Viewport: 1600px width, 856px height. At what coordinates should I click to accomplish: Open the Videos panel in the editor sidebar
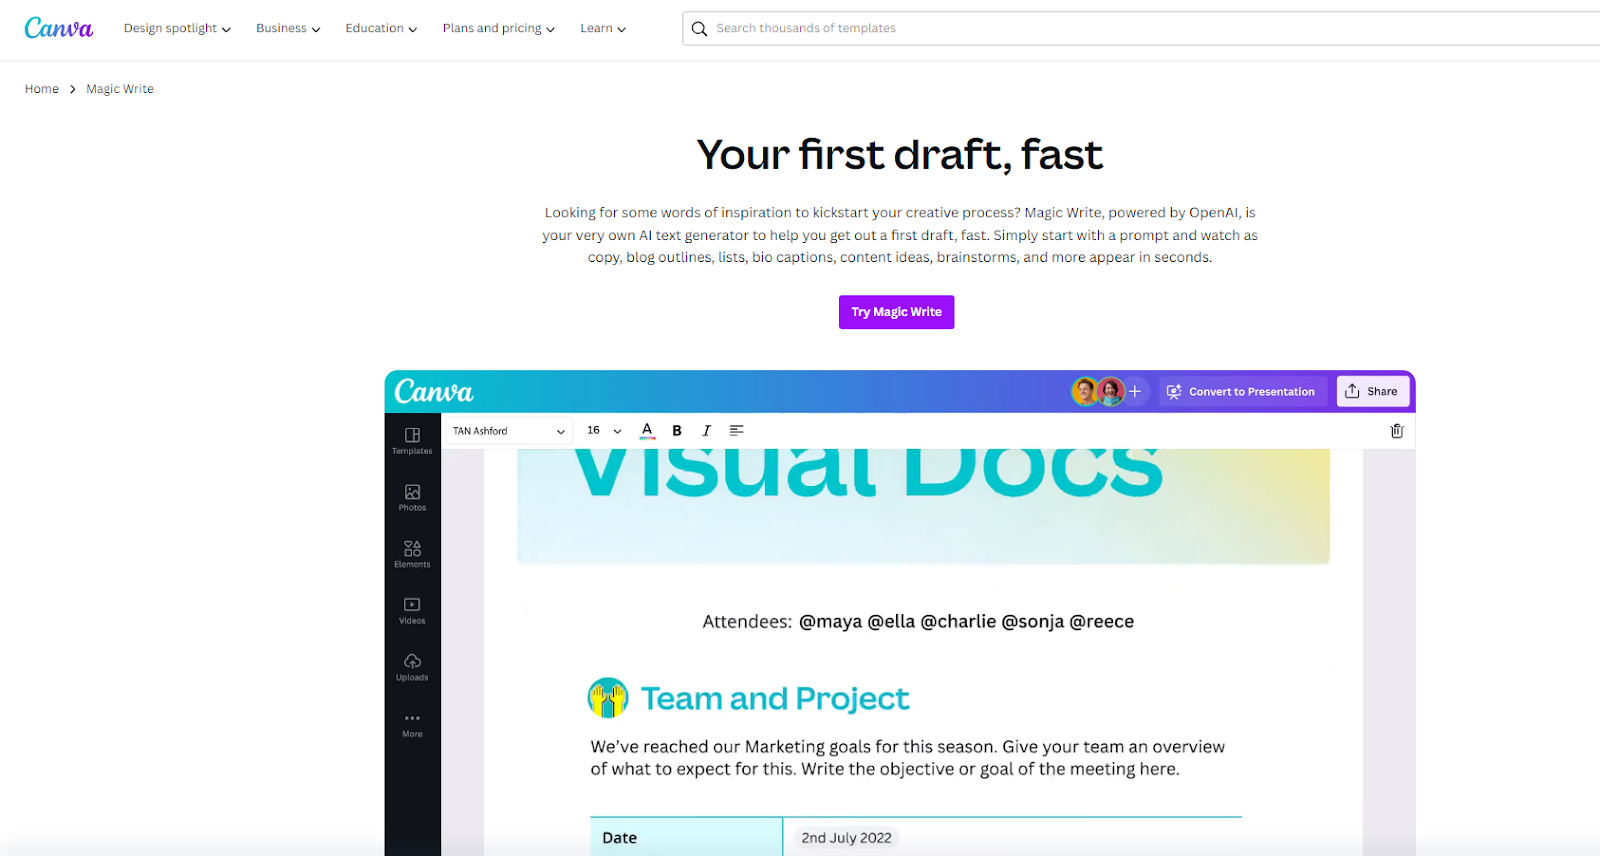(x=412, y=610)
